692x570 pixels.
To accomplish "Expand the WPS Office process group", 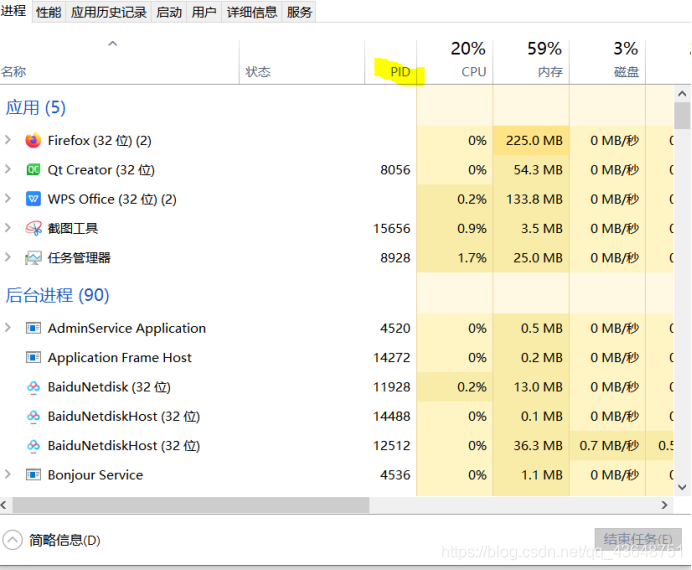I will click(8, 199).
